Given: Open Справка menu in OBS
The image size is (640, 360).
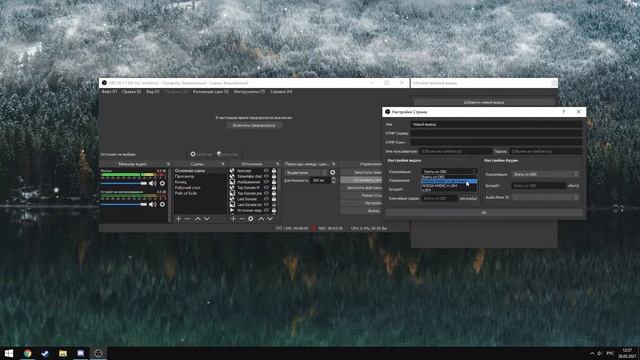Looking at the screenshot, I should tap(281, 92).
